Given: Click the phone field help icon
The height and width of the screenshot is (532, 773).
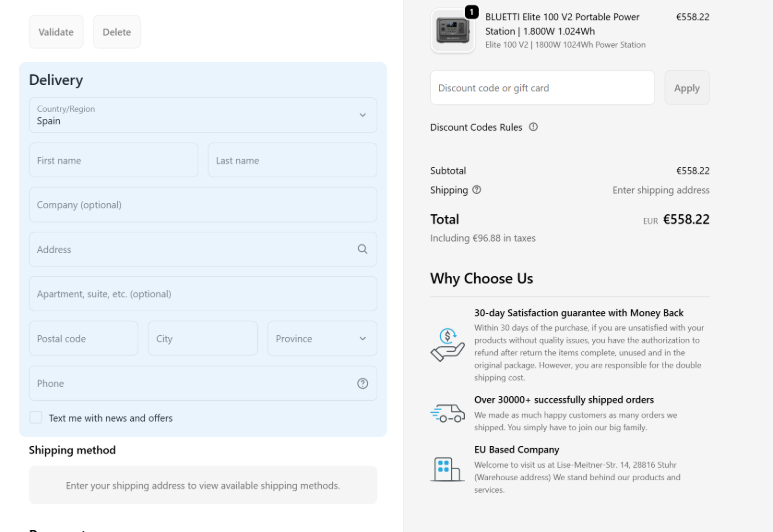Looking at the screenshot, I should coord(362,384).
